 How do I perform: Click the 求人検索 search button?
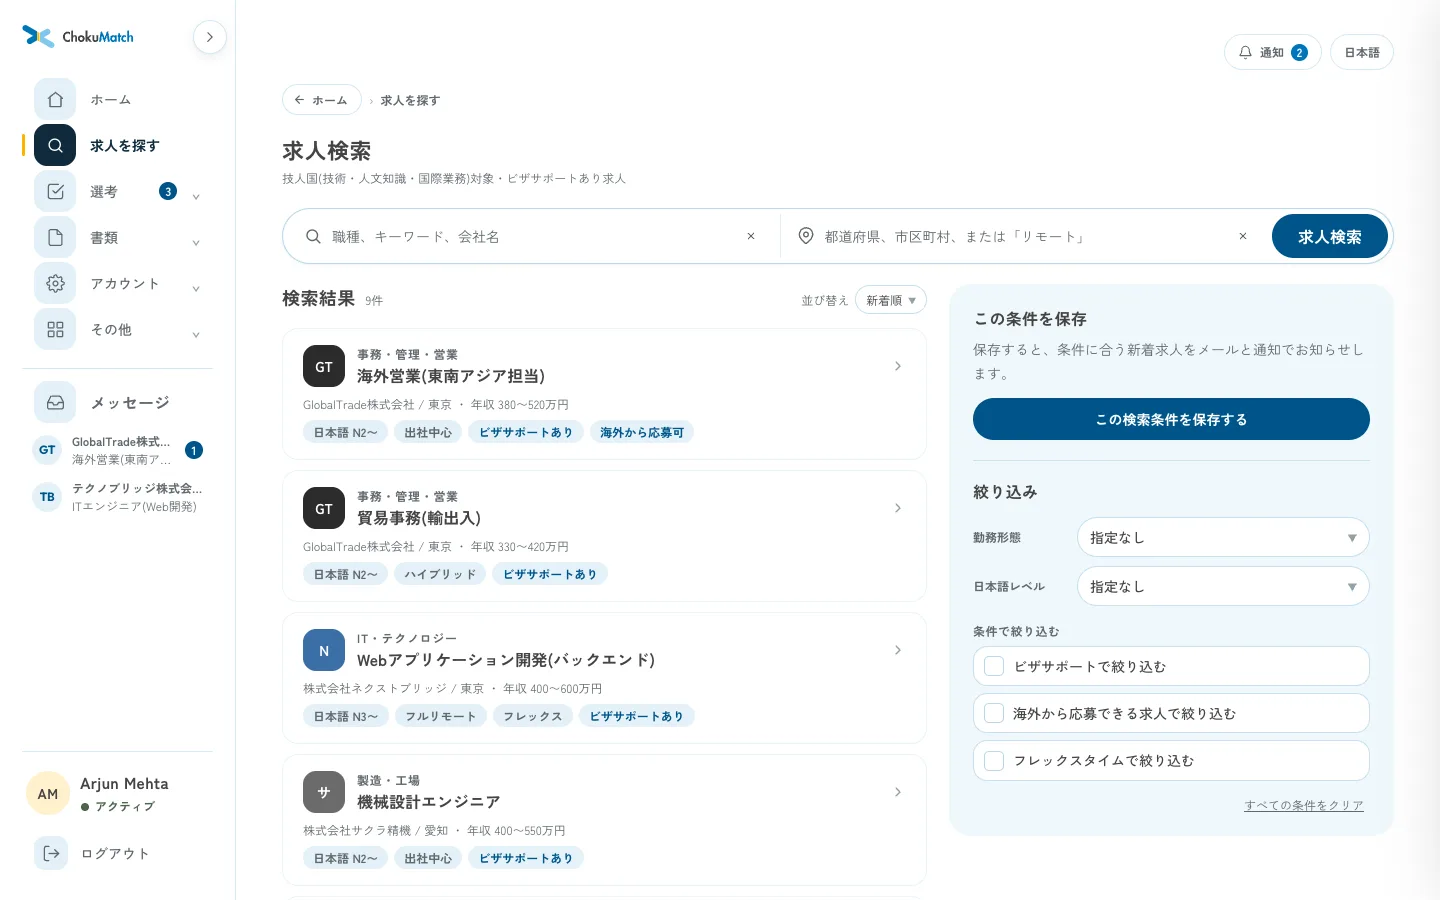click(x=1330, y=237)
